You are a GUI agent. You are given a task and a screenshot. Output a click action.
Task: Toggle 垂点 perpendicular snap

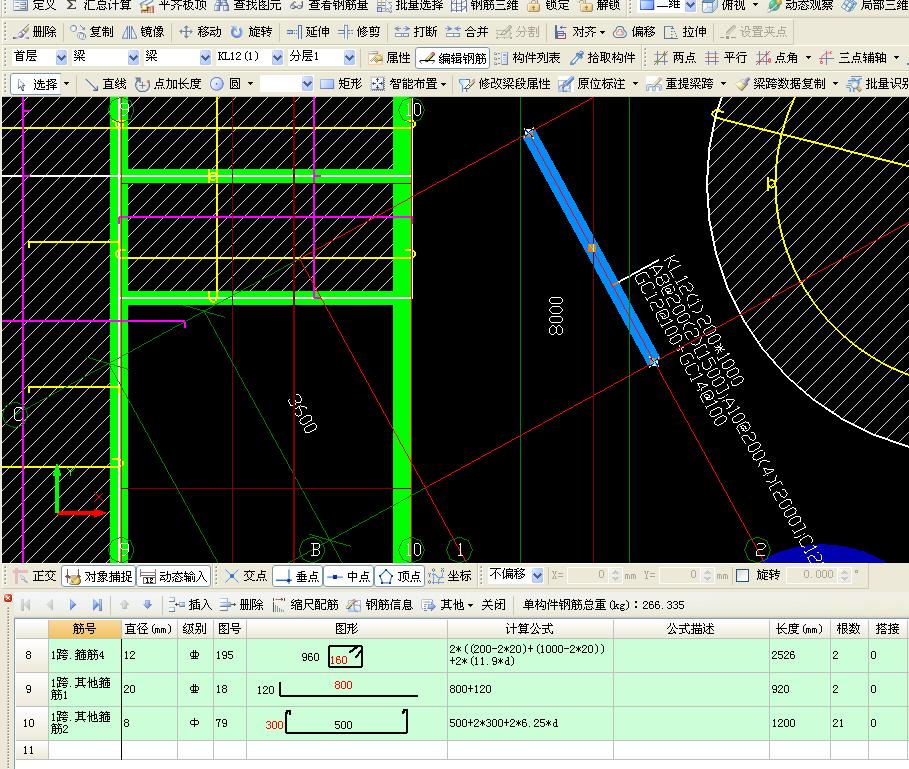[297, 576]
